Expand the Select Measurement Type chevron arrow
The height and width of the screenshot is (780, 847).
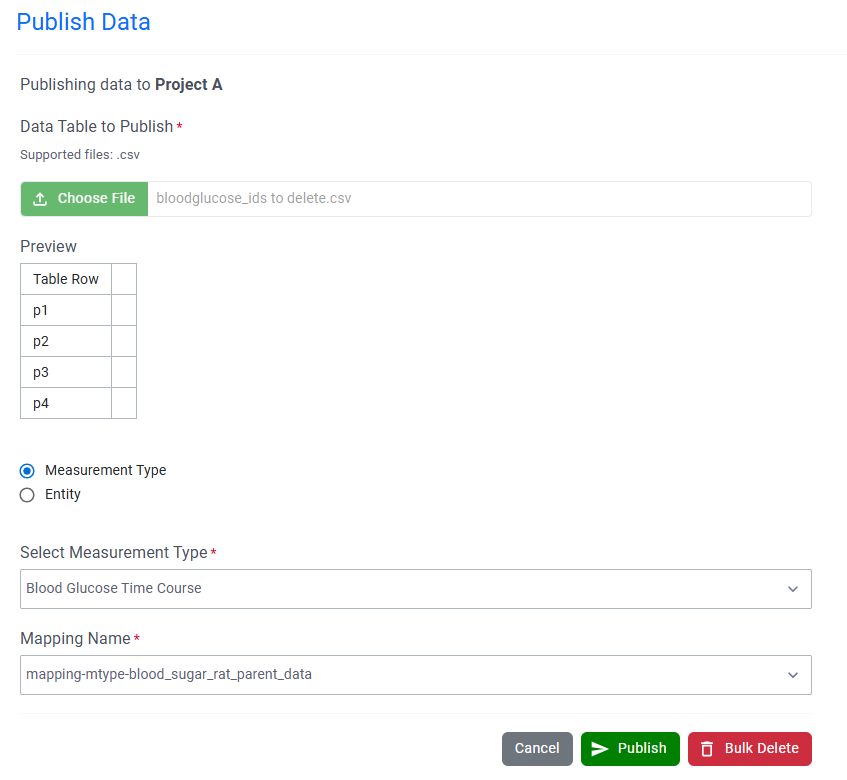(793, 589)
